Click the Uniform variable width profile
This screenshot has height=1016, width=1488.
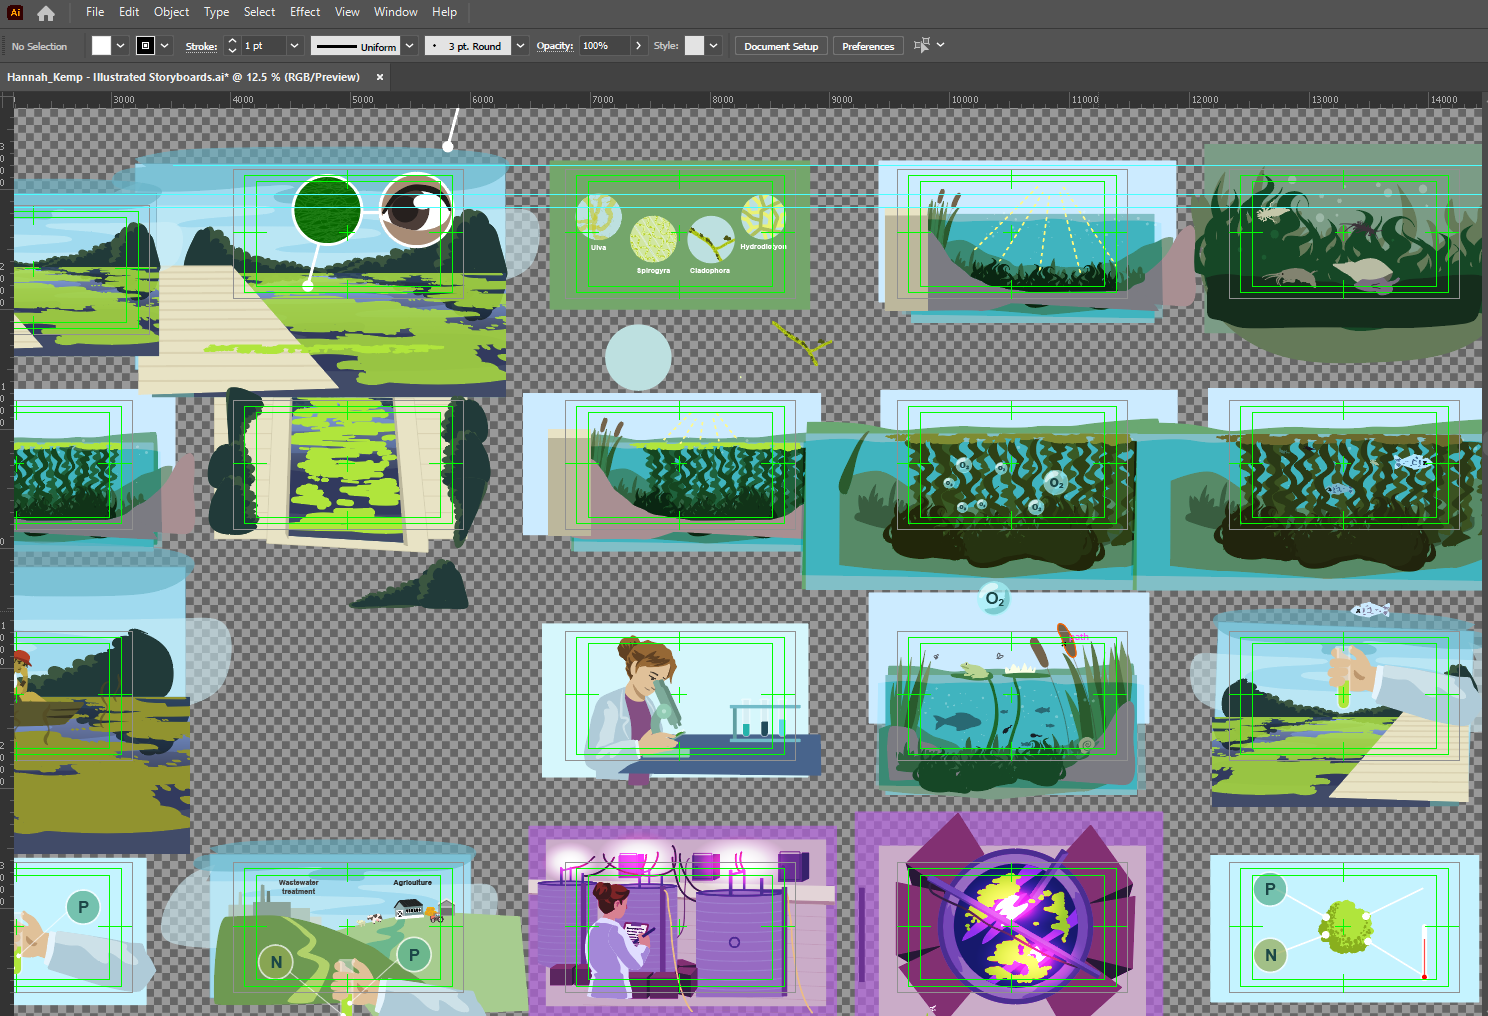pyautogui.click(x=355, y=46)
